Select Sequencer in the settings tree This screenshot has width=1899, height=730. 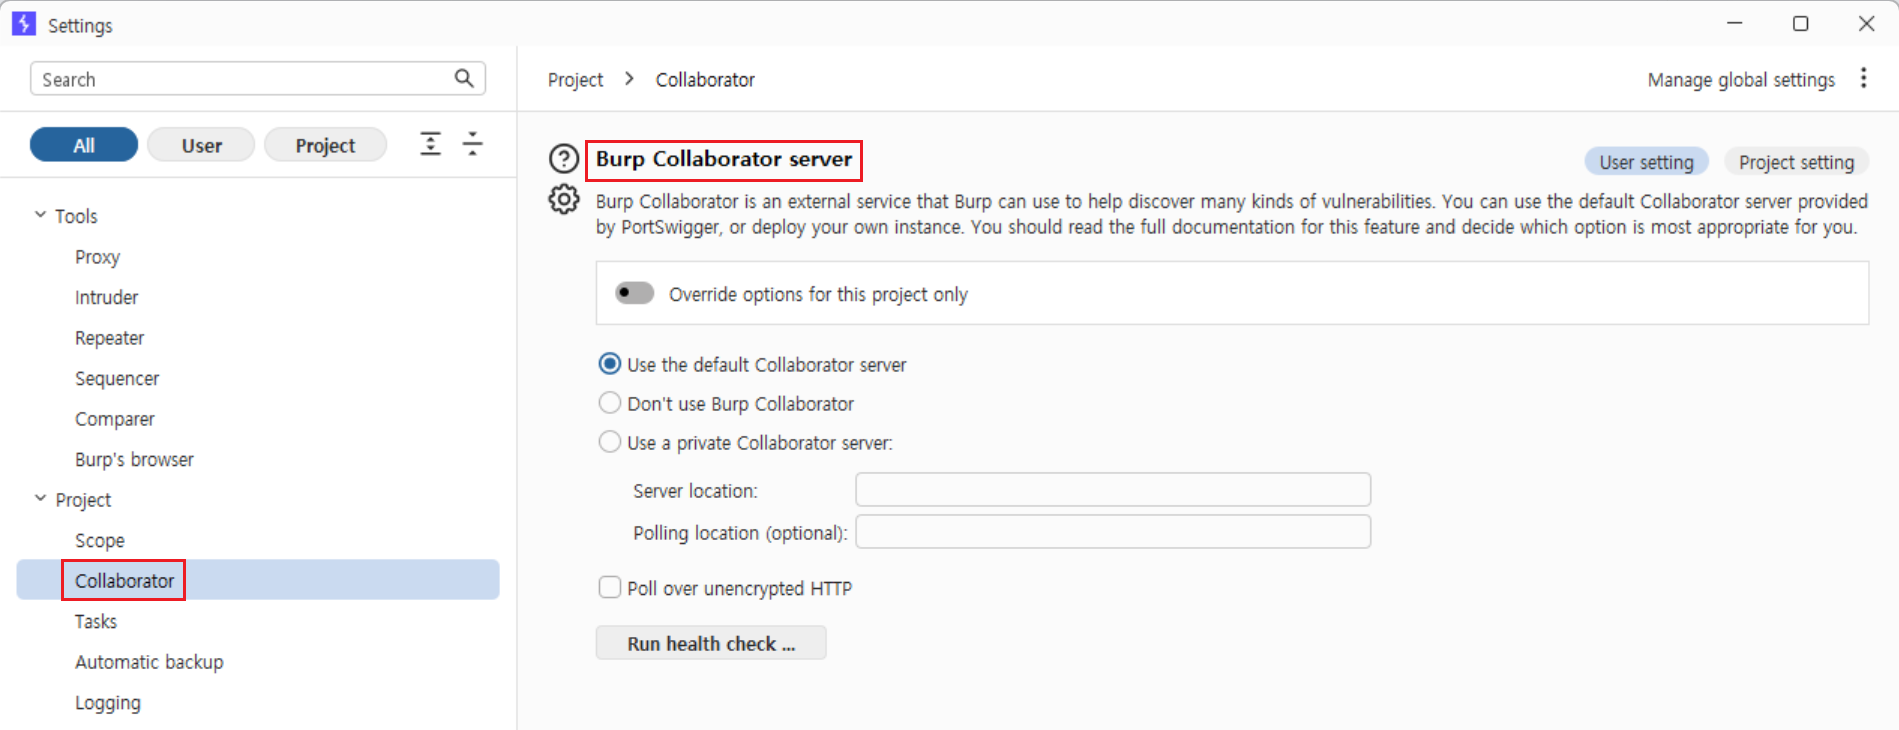[117, 378]
